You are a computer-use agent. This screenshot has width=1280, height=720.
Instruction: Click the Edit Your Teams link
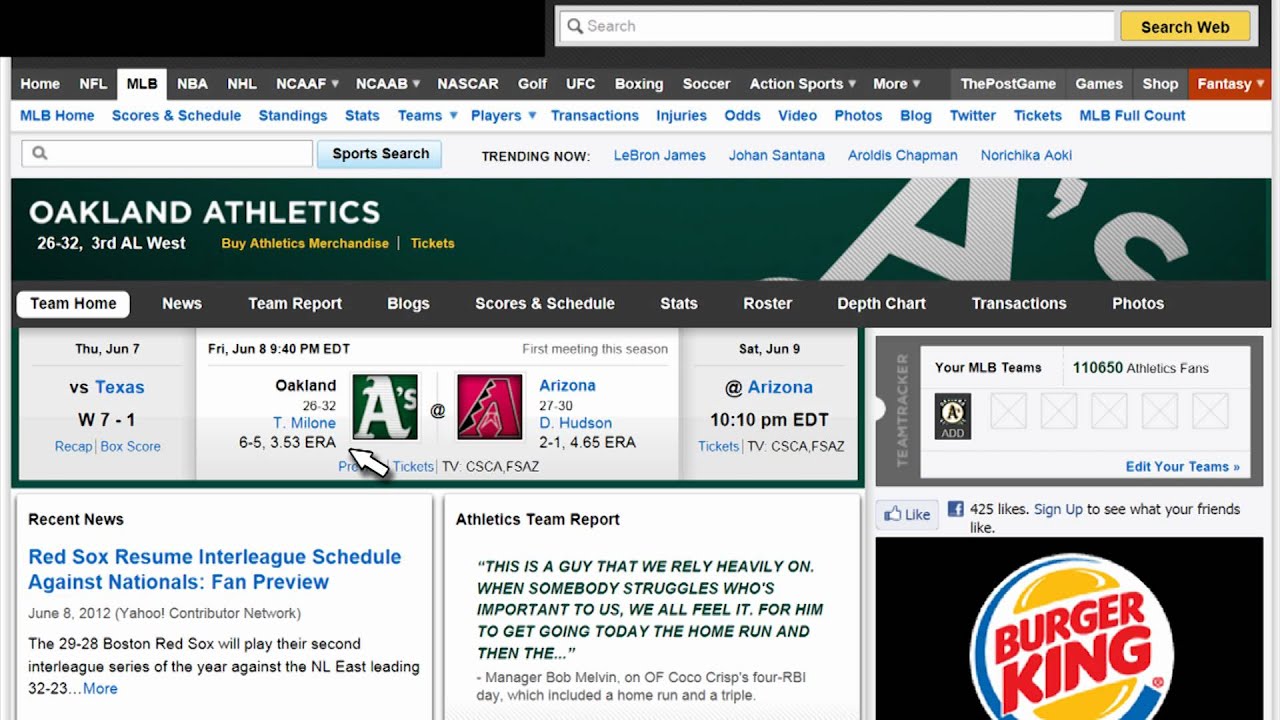(1182, 466)
